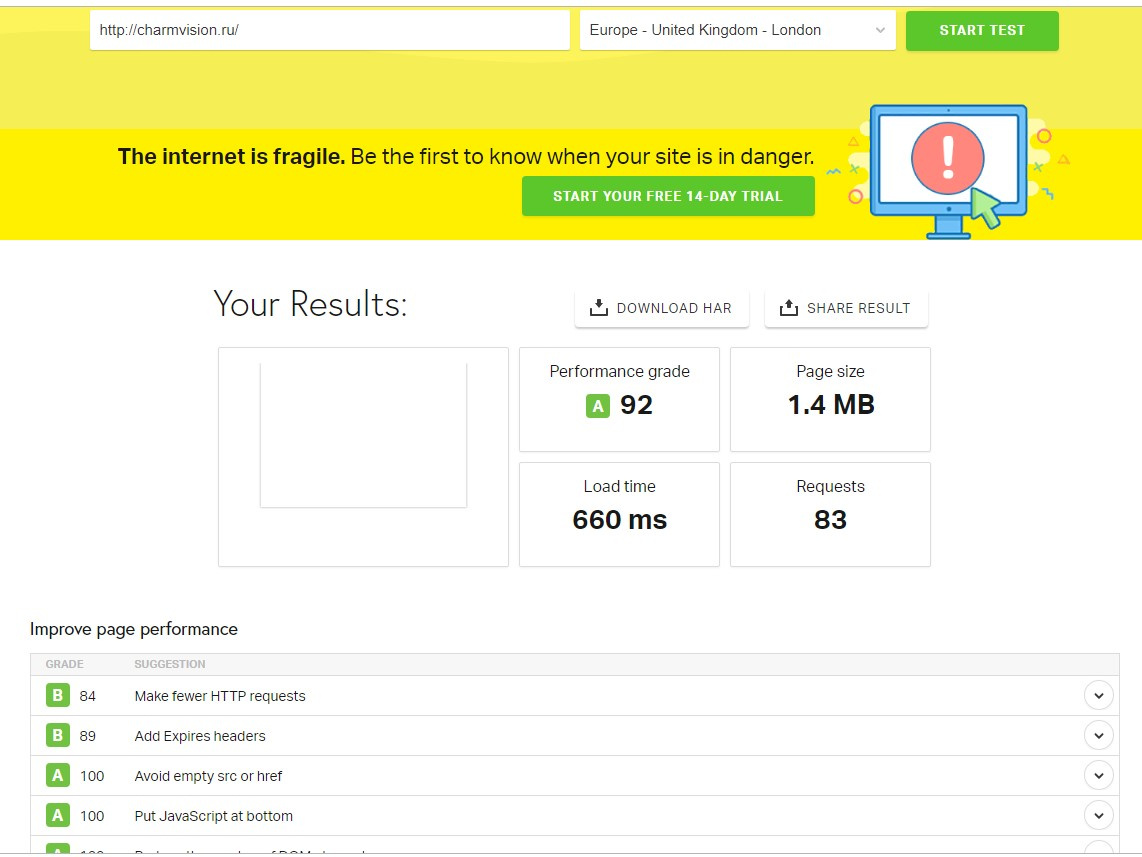
Task: Click the Avoid empty src or href text
Action: [x=208, y=776]
